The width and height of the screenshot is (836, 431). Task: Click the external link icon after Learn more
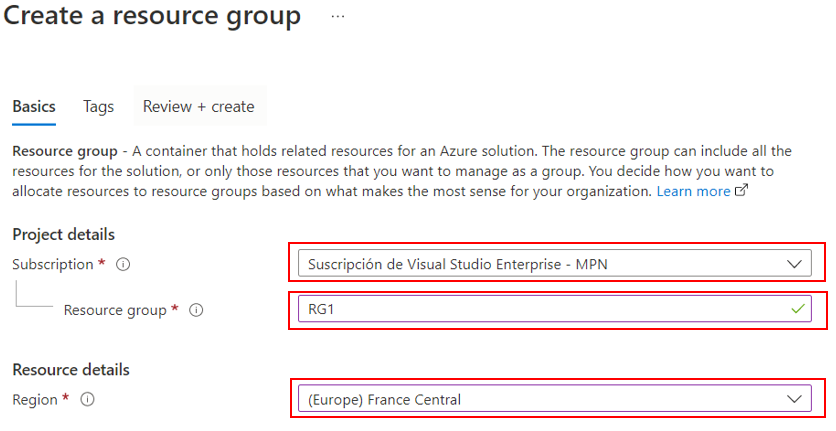click(741, 191)
